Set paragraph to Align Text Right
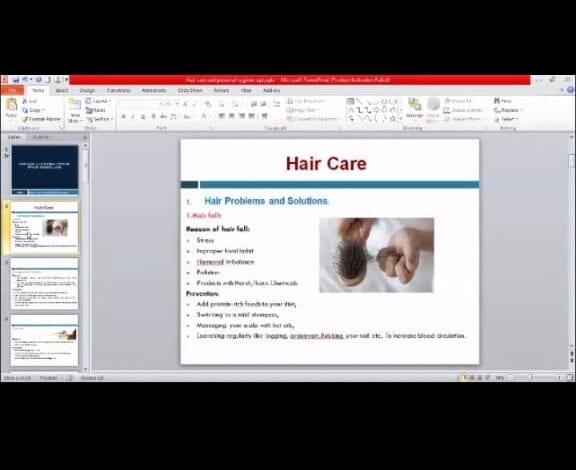 coord(242,116)
